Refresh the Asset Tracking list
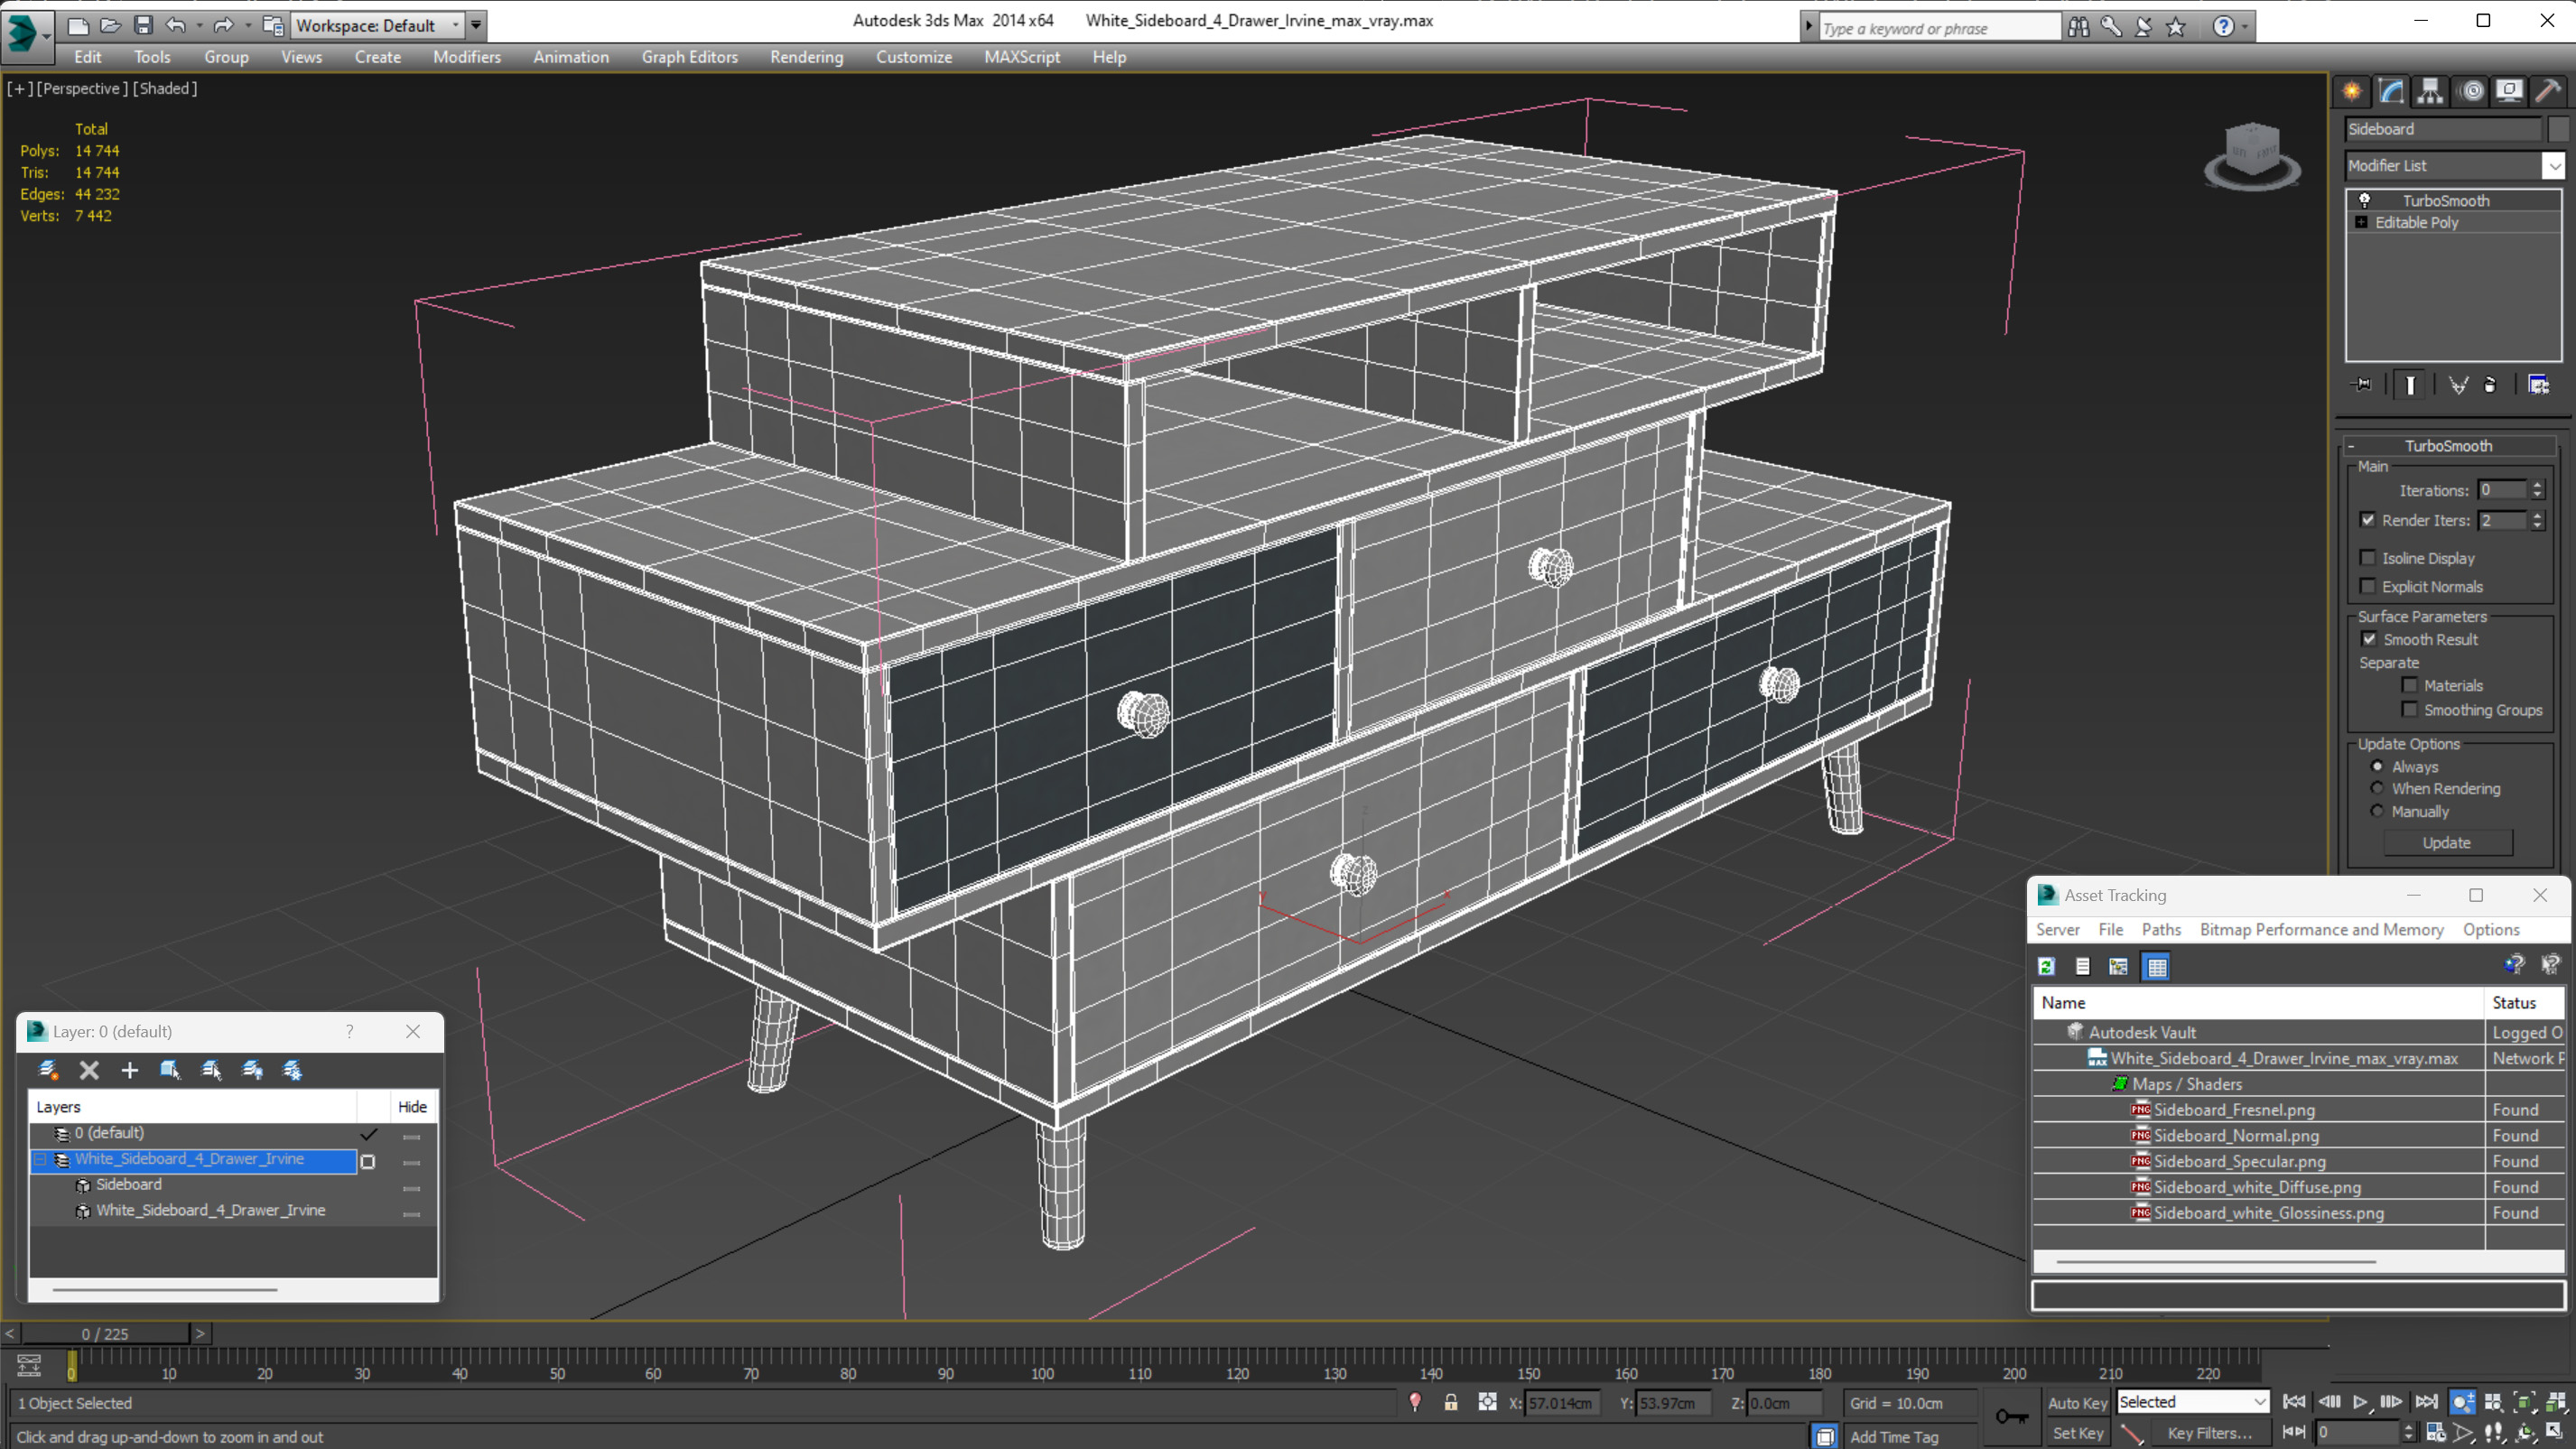This screenshot has width=2576, height=1449. point(2046,966)
